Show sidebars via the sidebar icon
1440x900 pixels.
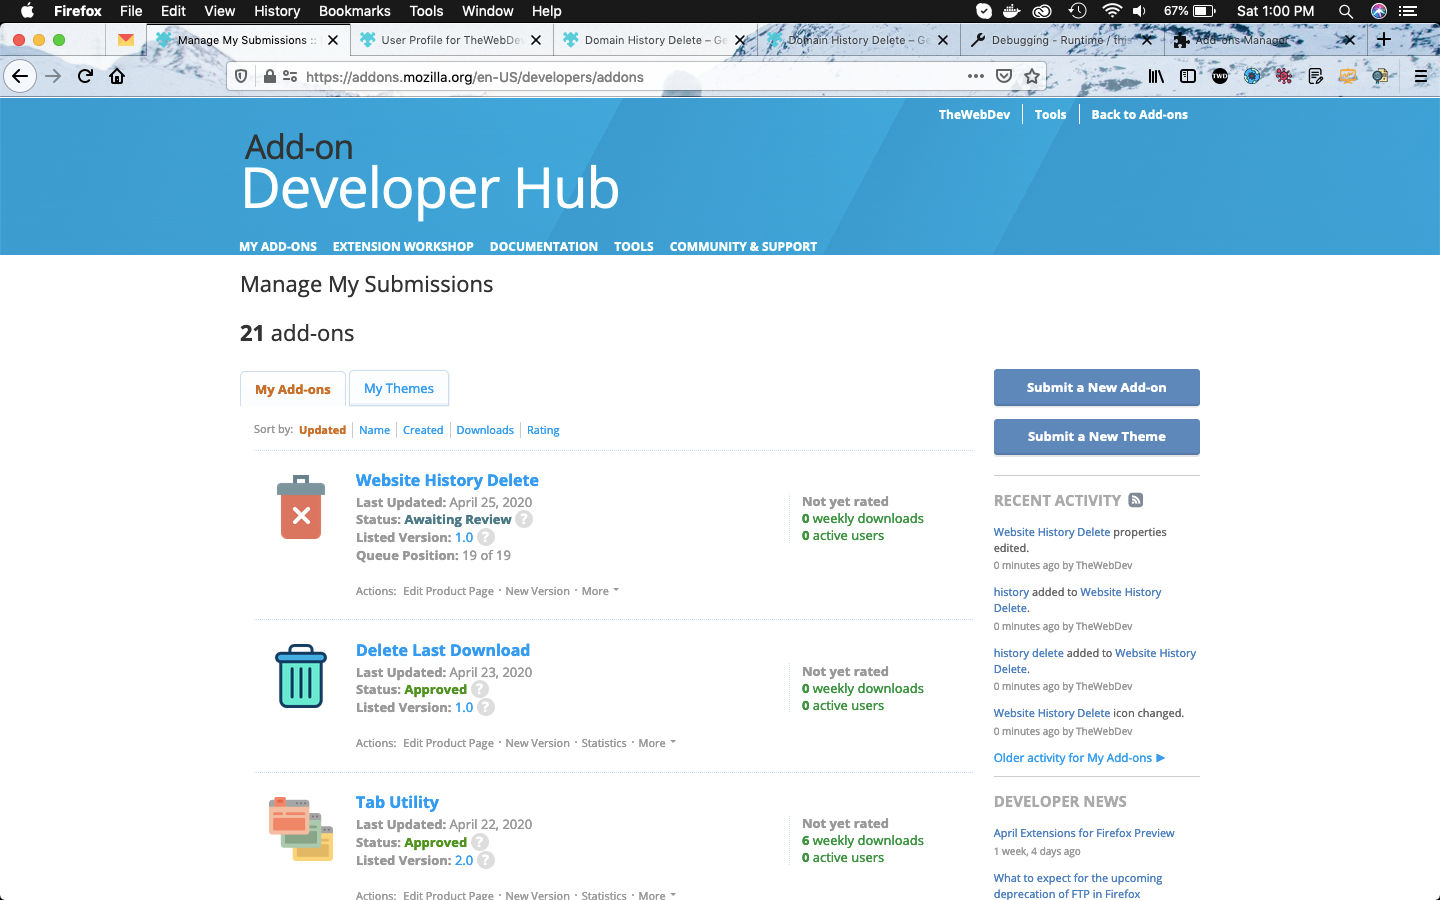(x=1188, y=76)
